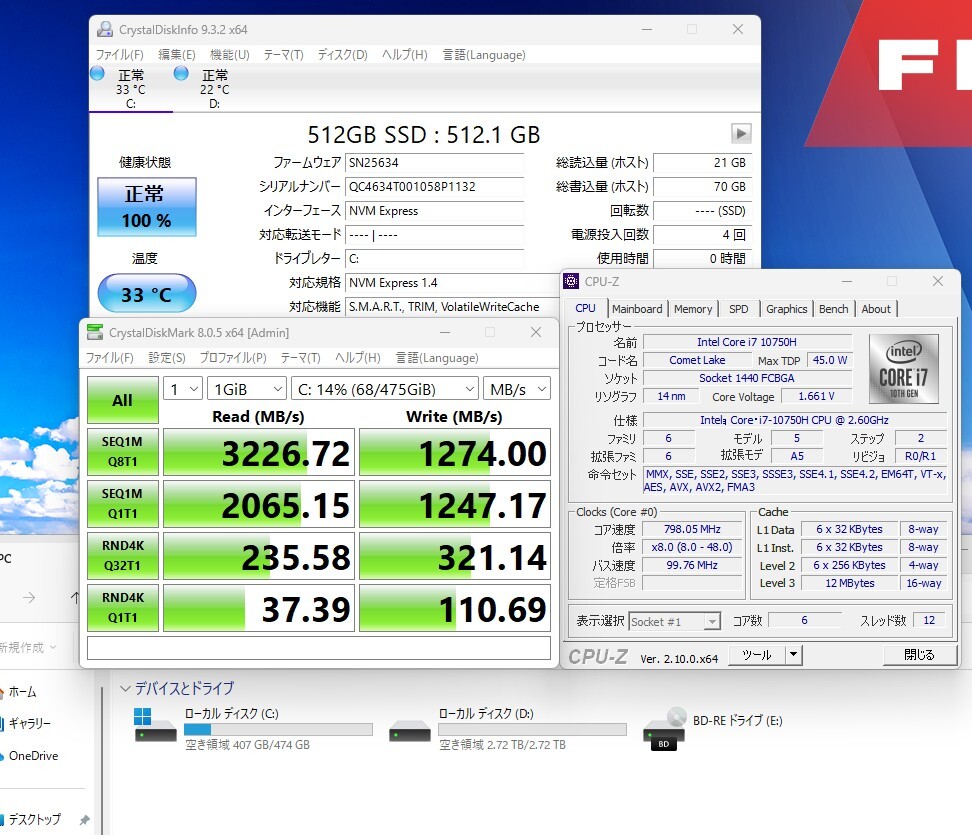Viewport: 972px width, 835px height.
Task: Click the firmware field SN25634
Action: (x=434, y=162)
